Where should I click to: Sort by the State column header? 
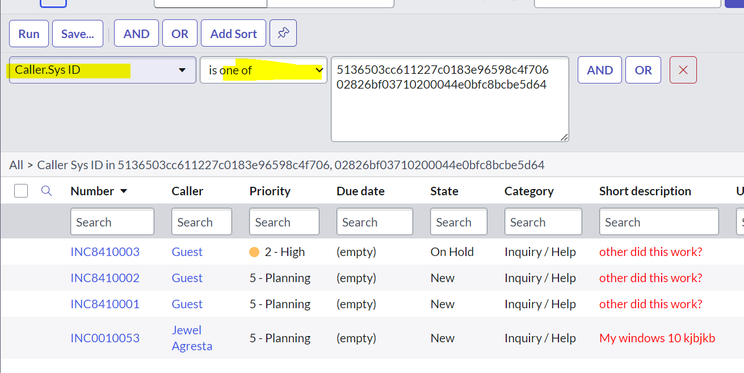[444, 191]
